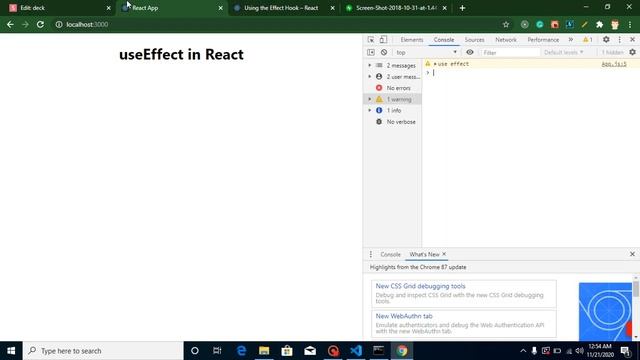Activate the DevTools inspect element picker
Image resolution: width=640 pixels, height=360 pixels.
(371, 40)
